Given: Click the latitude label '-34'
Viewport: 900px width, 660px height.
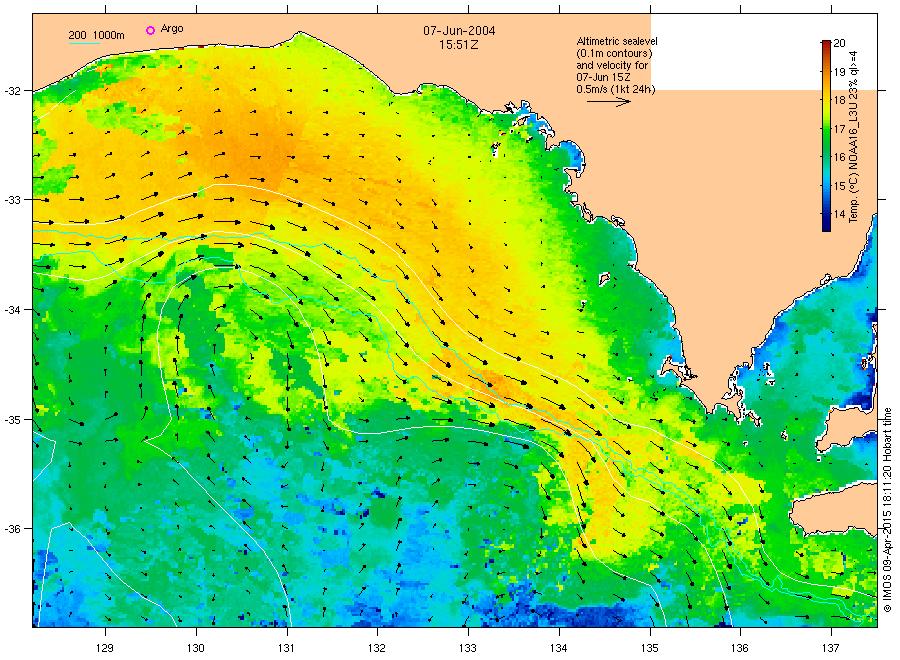Looking at the screenshot, I should (11, 310).
